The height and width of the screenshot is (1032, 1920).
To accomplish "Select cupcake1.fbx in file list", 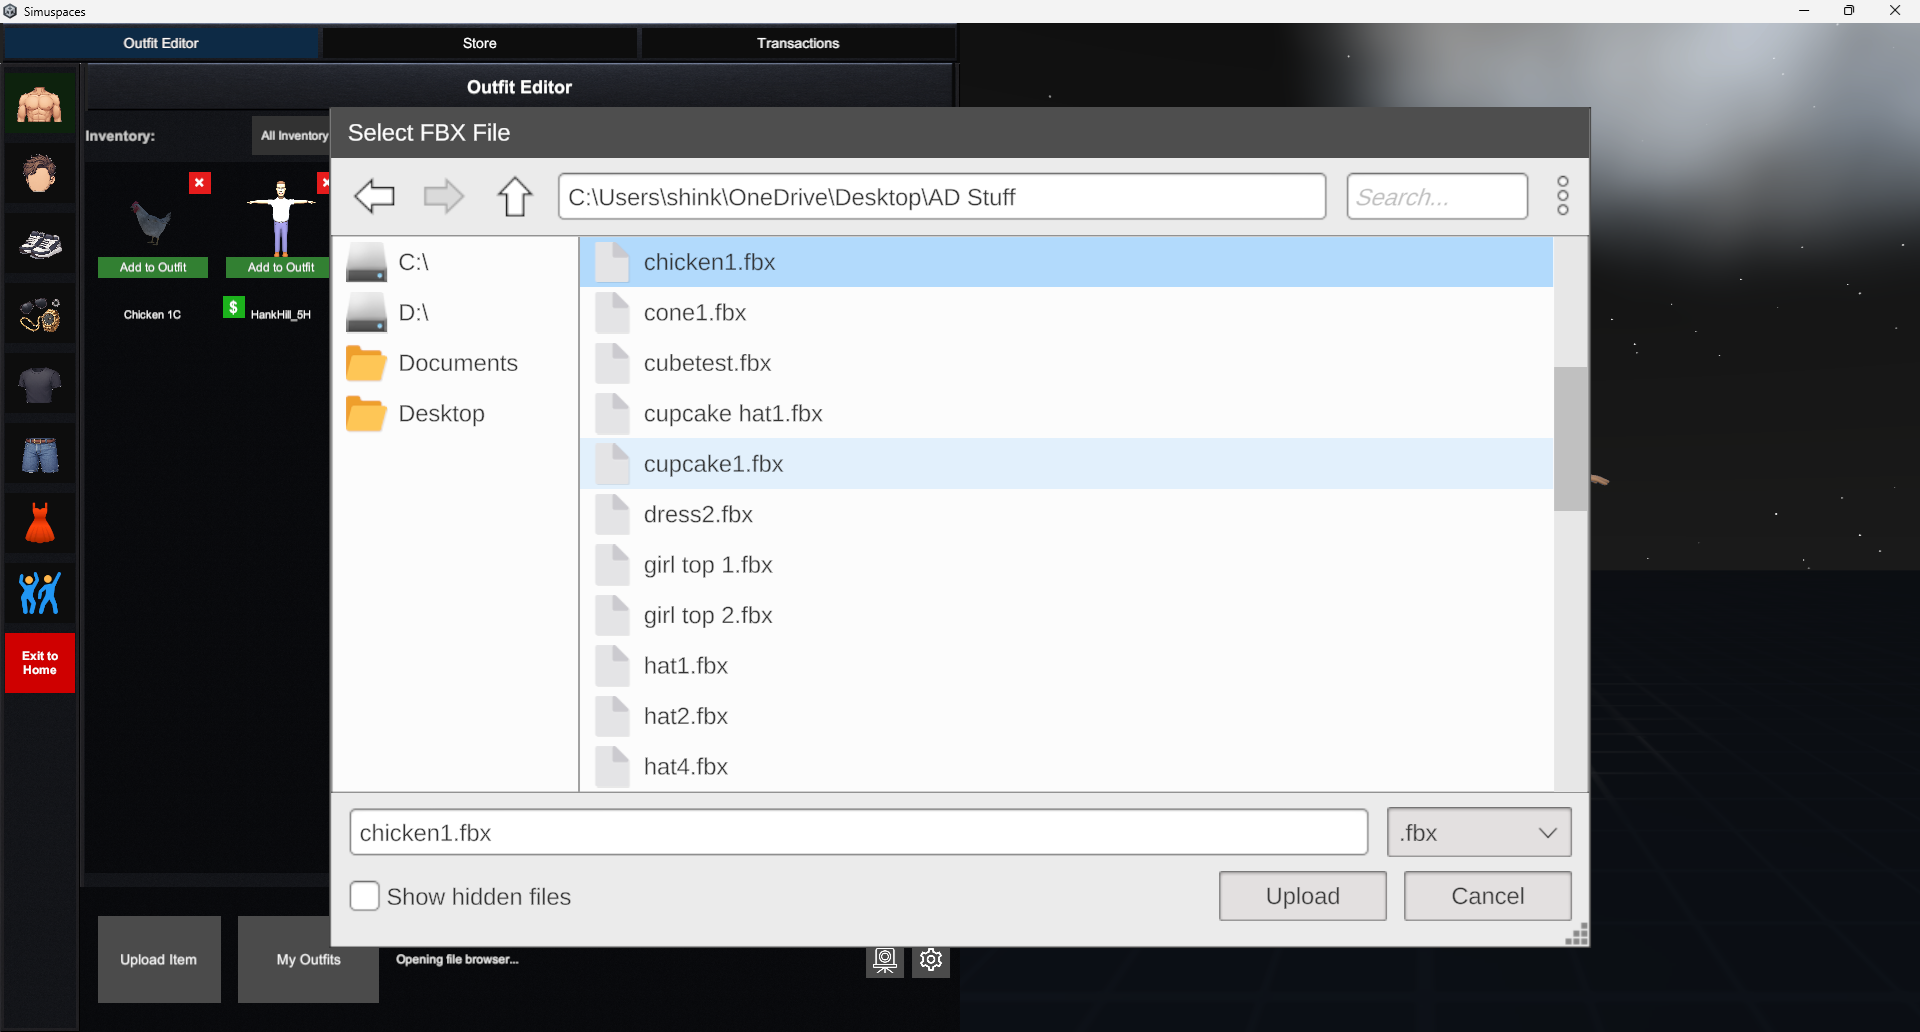I will click(1066, 464).
